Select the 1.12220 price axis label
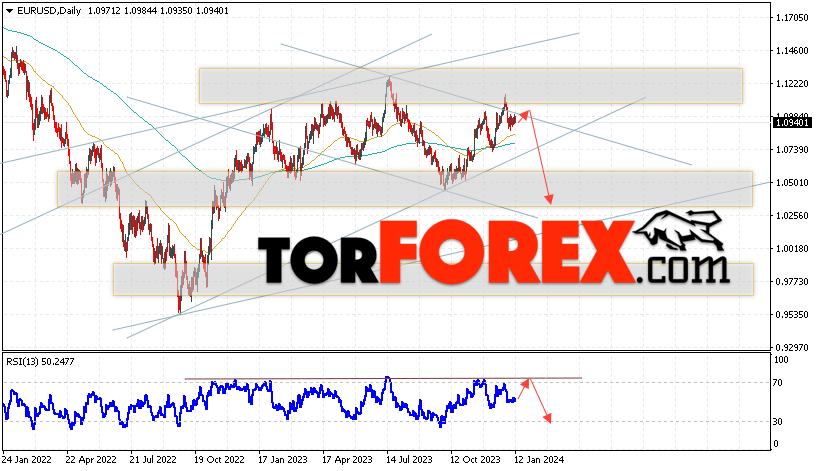This screenshot has height=471, width=816. pyautogui.click(x=792, y=84)
